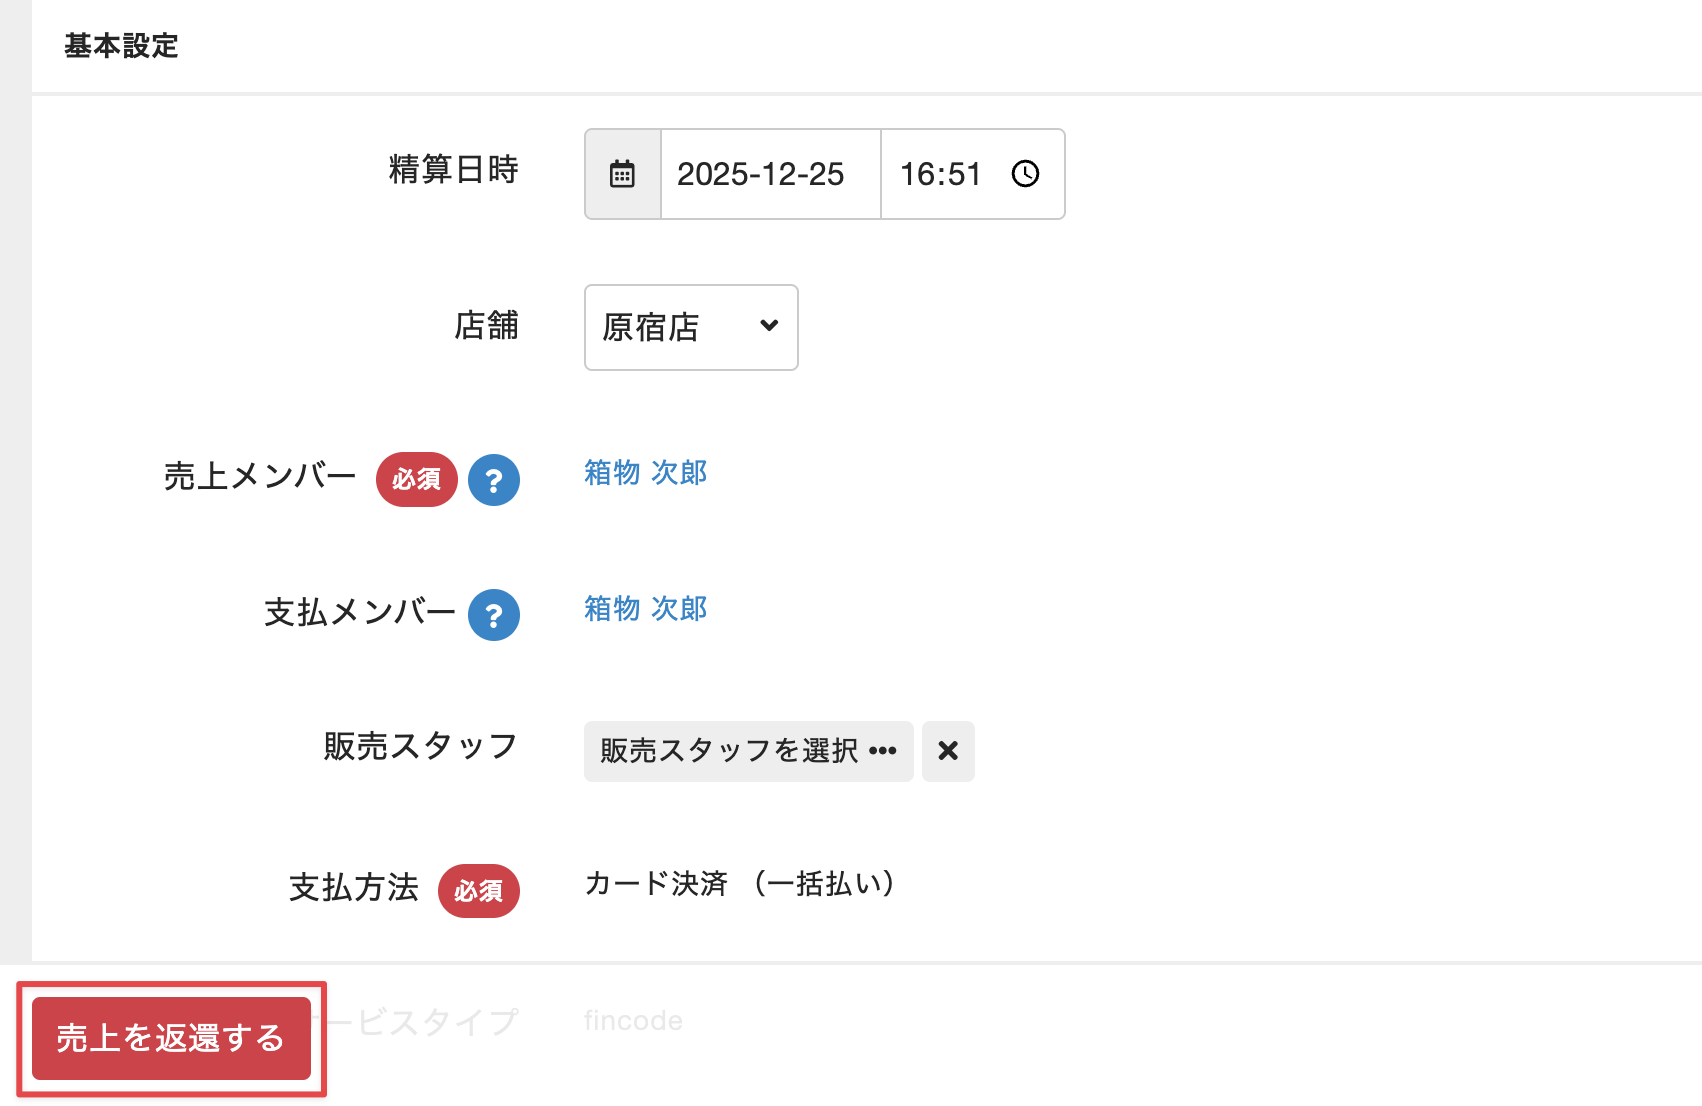Click the ••• icon in 販売スタッフを選択
1702x1106 pixels.
click(884, 751)
